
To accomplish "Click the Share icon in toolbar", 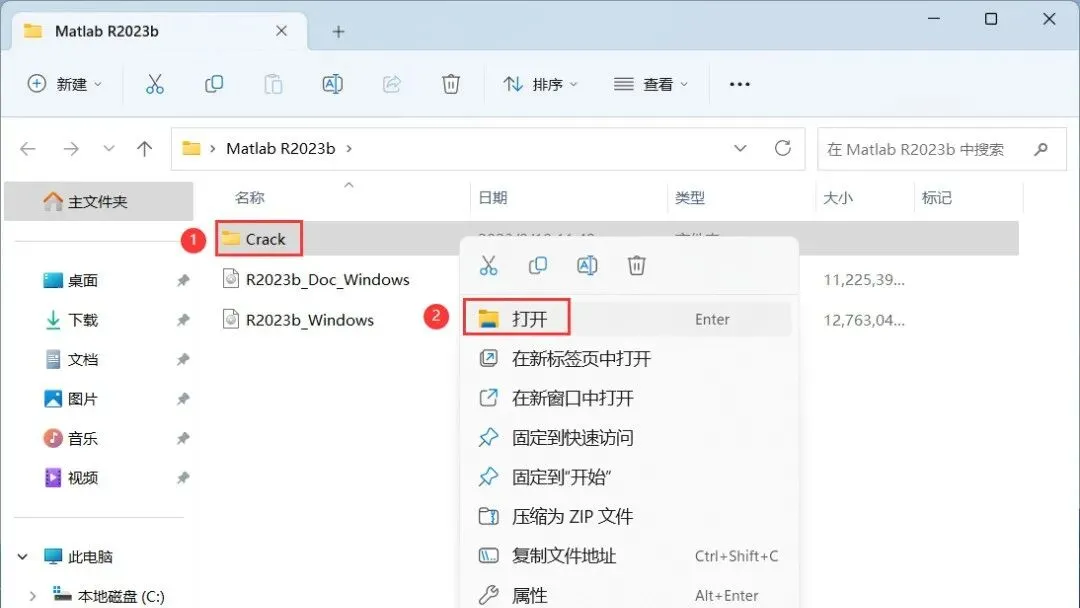I will pyautogui.click(x=392, y=84).
